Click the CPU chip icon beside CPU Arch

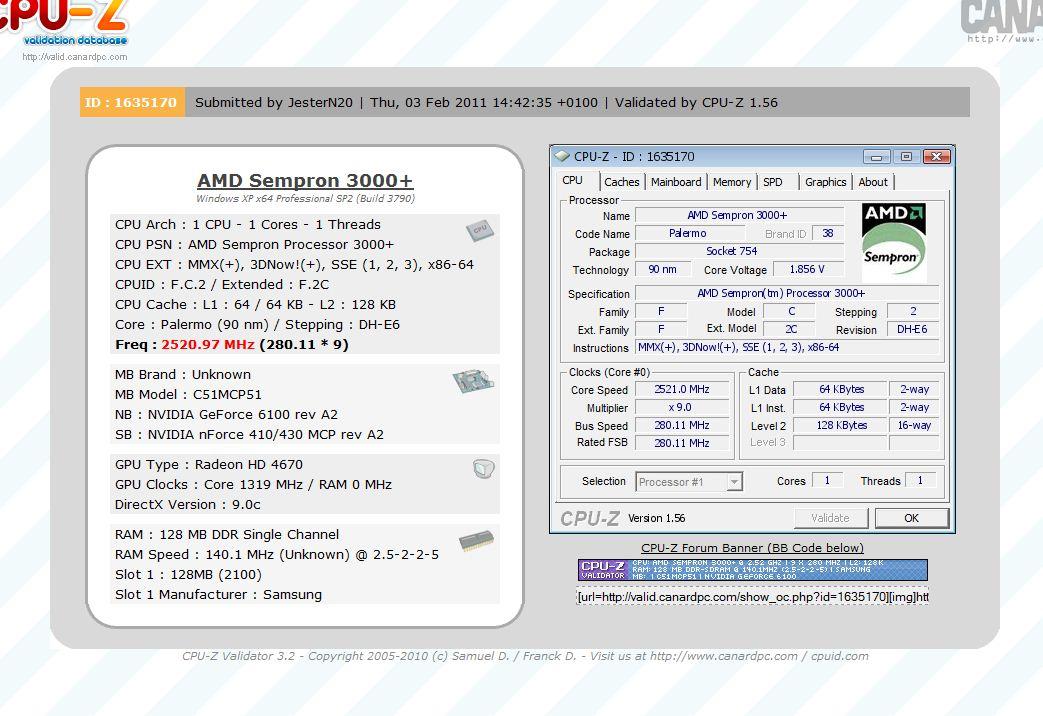tap(480, 230)
